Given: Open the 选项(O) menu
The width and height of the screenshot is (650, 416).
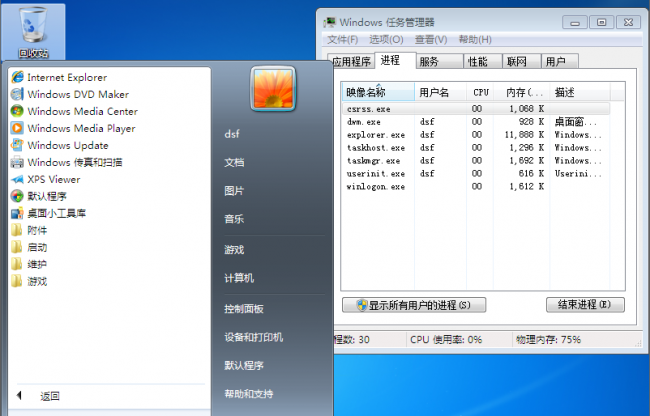Looking at the screenshot, I should (386, 39).
